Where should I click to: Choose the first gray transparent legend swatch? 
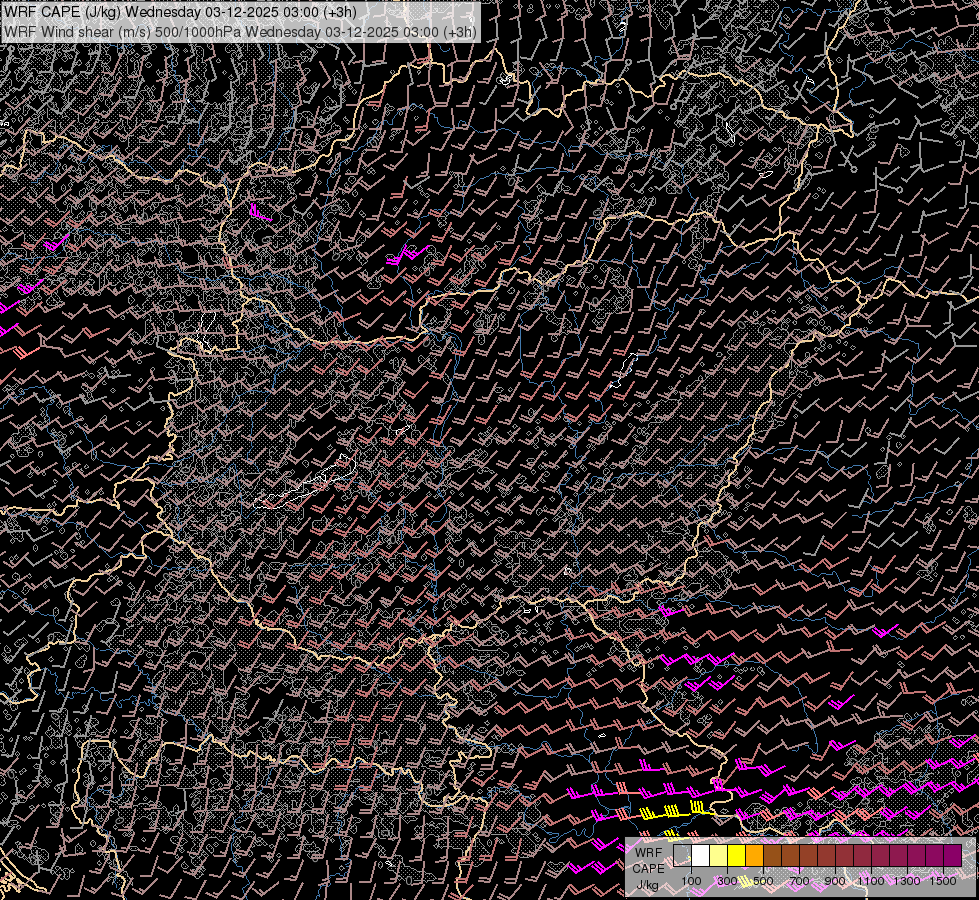point(683,855)
